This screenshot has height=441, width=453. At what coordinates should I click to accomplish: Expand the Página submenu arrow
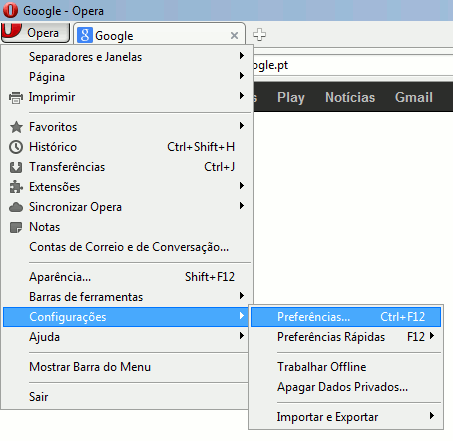242,76
